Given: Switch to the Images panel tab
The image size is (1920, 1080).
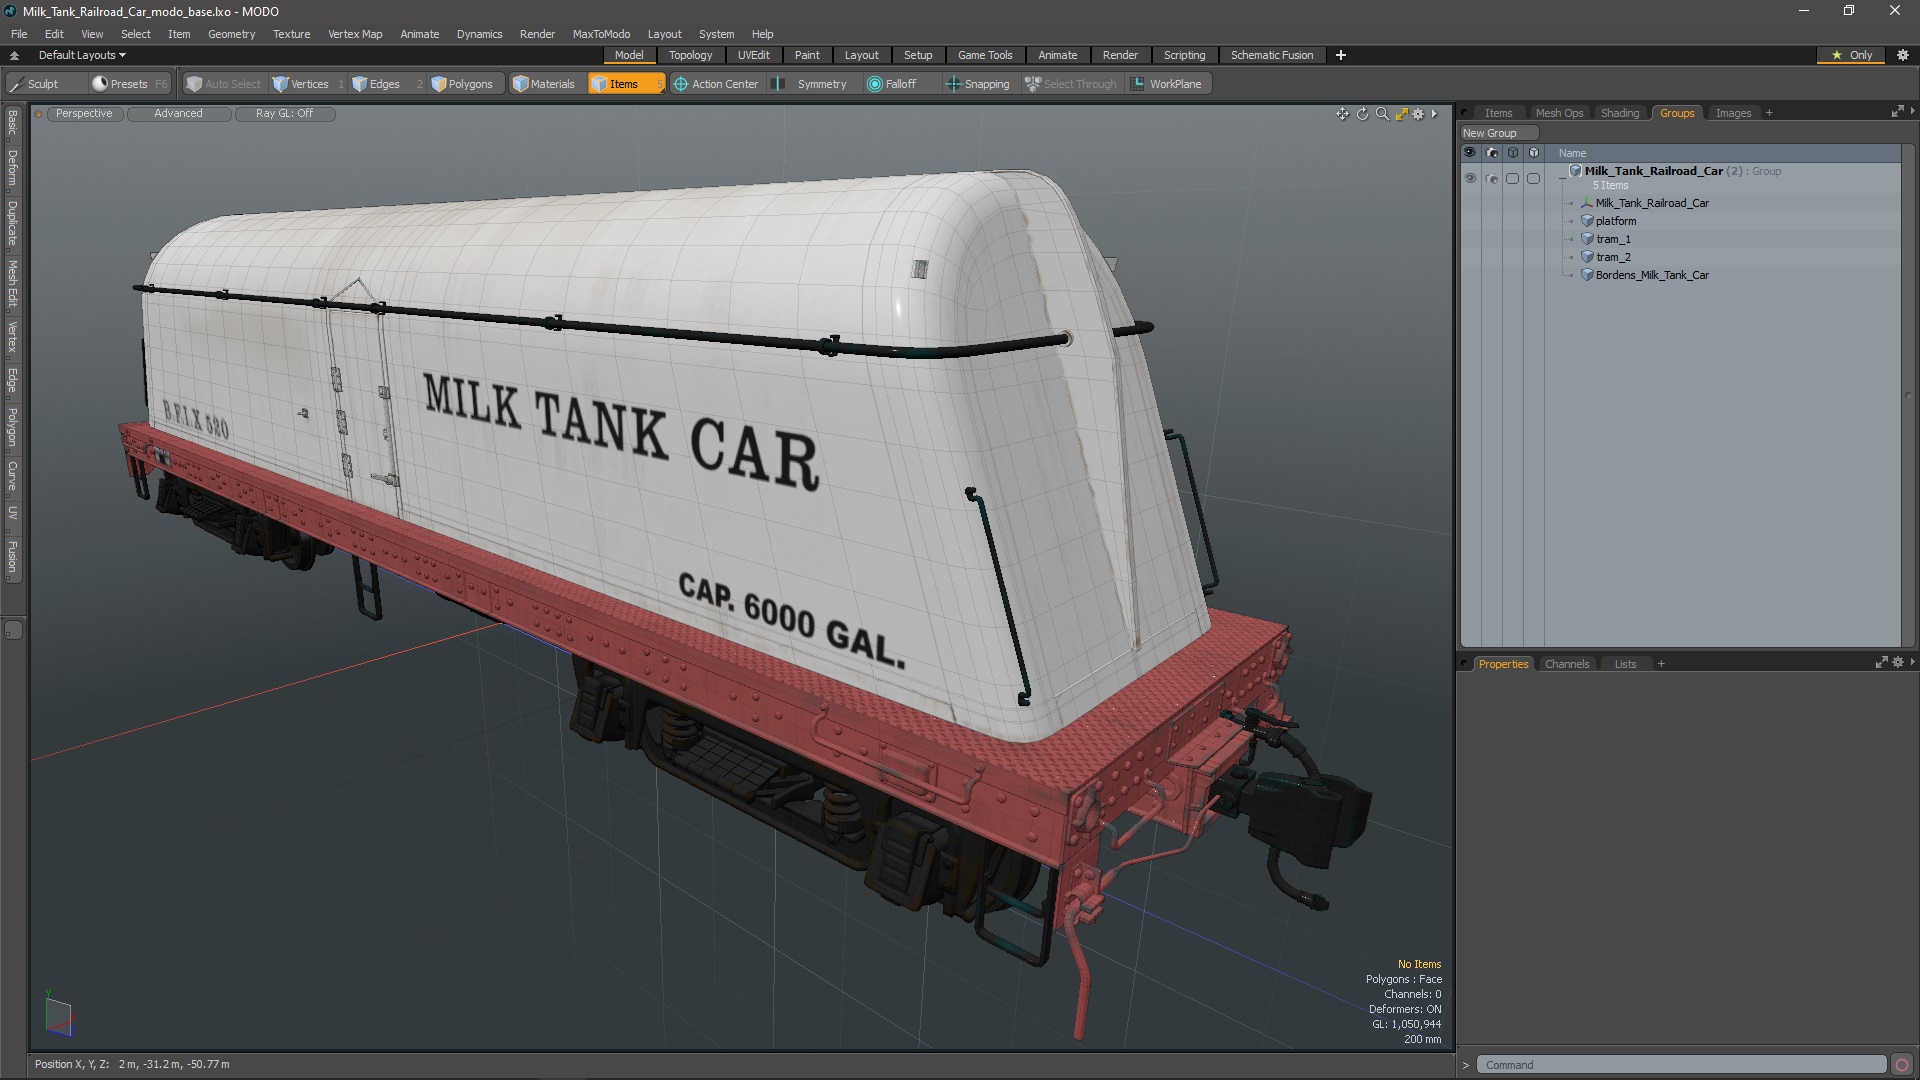Looking at the screenshot, I should tap(1733, 113).
